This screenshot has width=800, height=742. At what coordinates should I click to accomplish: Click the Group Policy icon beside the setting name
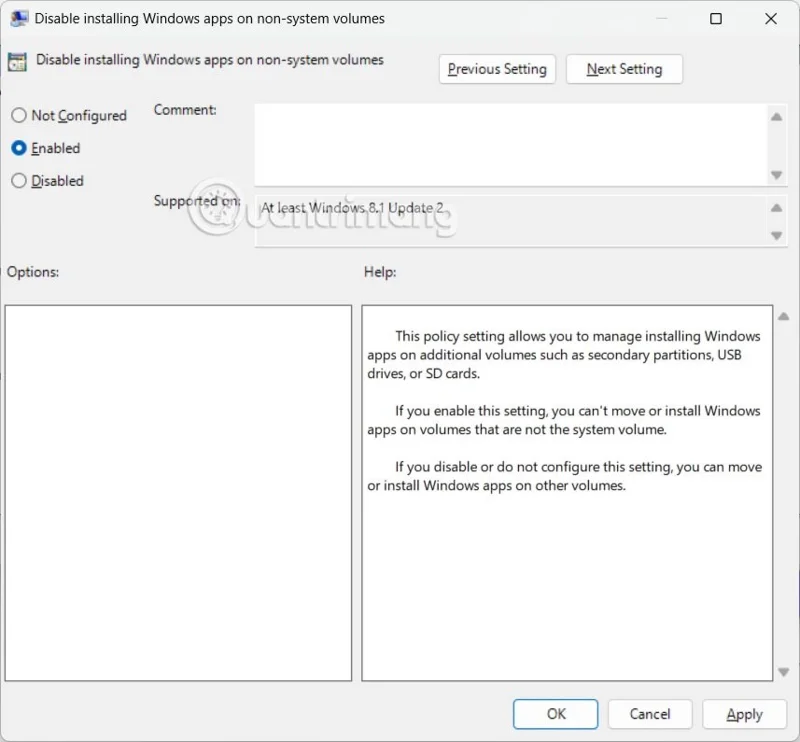pyautogui.click(x=16, y=61)
